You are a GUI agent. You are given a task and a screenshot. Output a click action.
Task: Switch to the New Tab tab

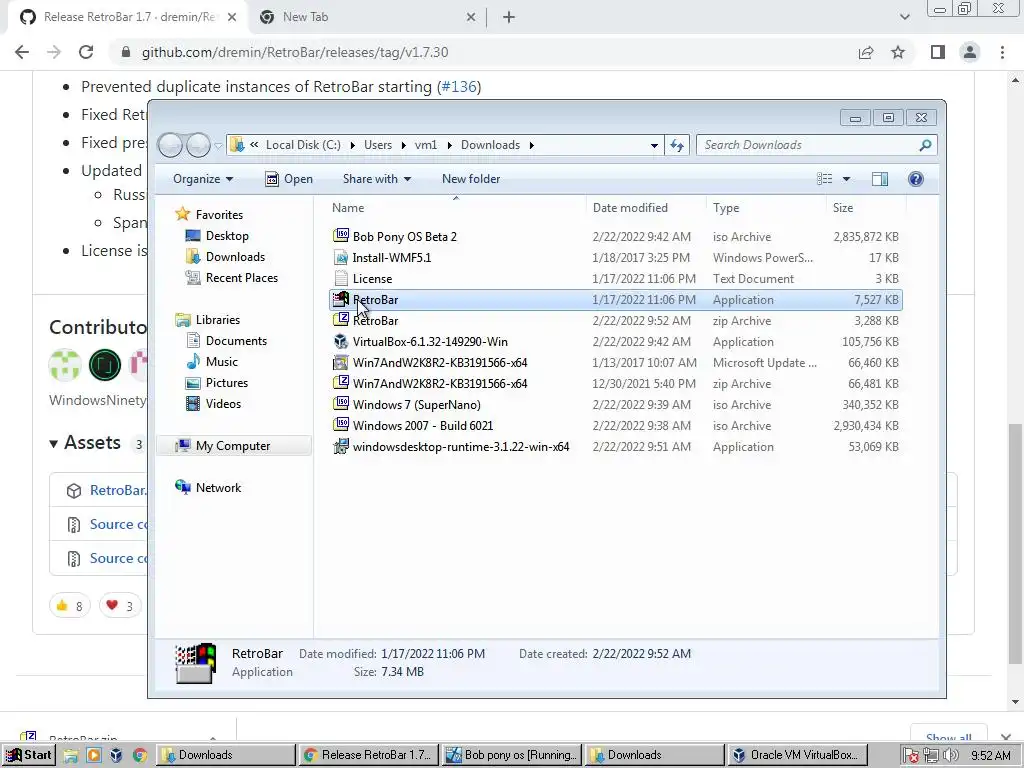click(x=368, y=17)
